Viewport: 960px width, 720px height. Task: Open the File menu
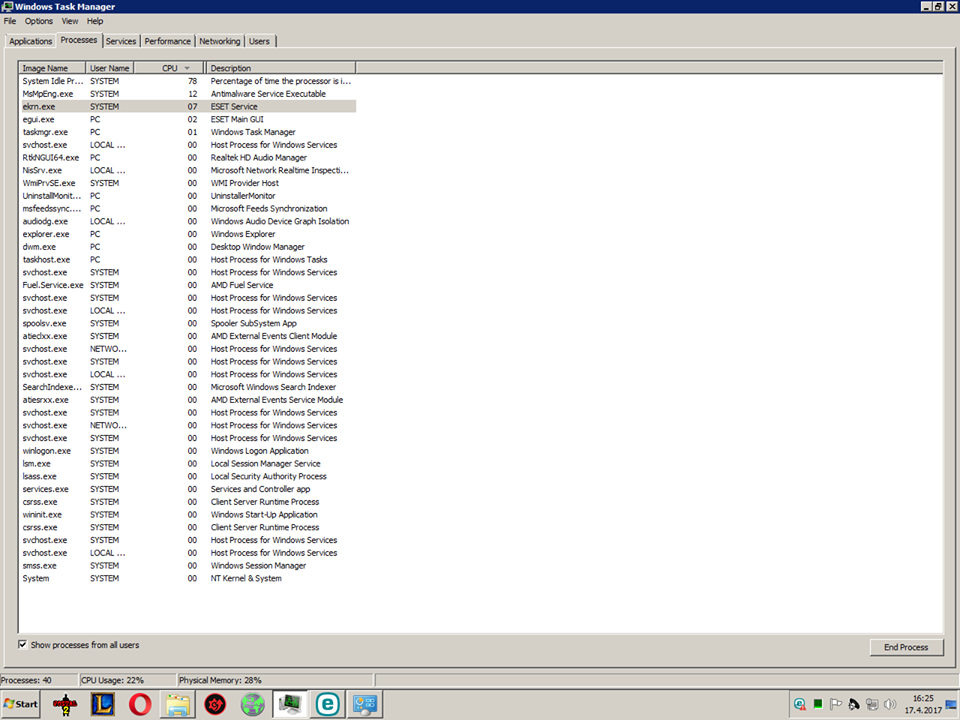(x=10, y=21)
